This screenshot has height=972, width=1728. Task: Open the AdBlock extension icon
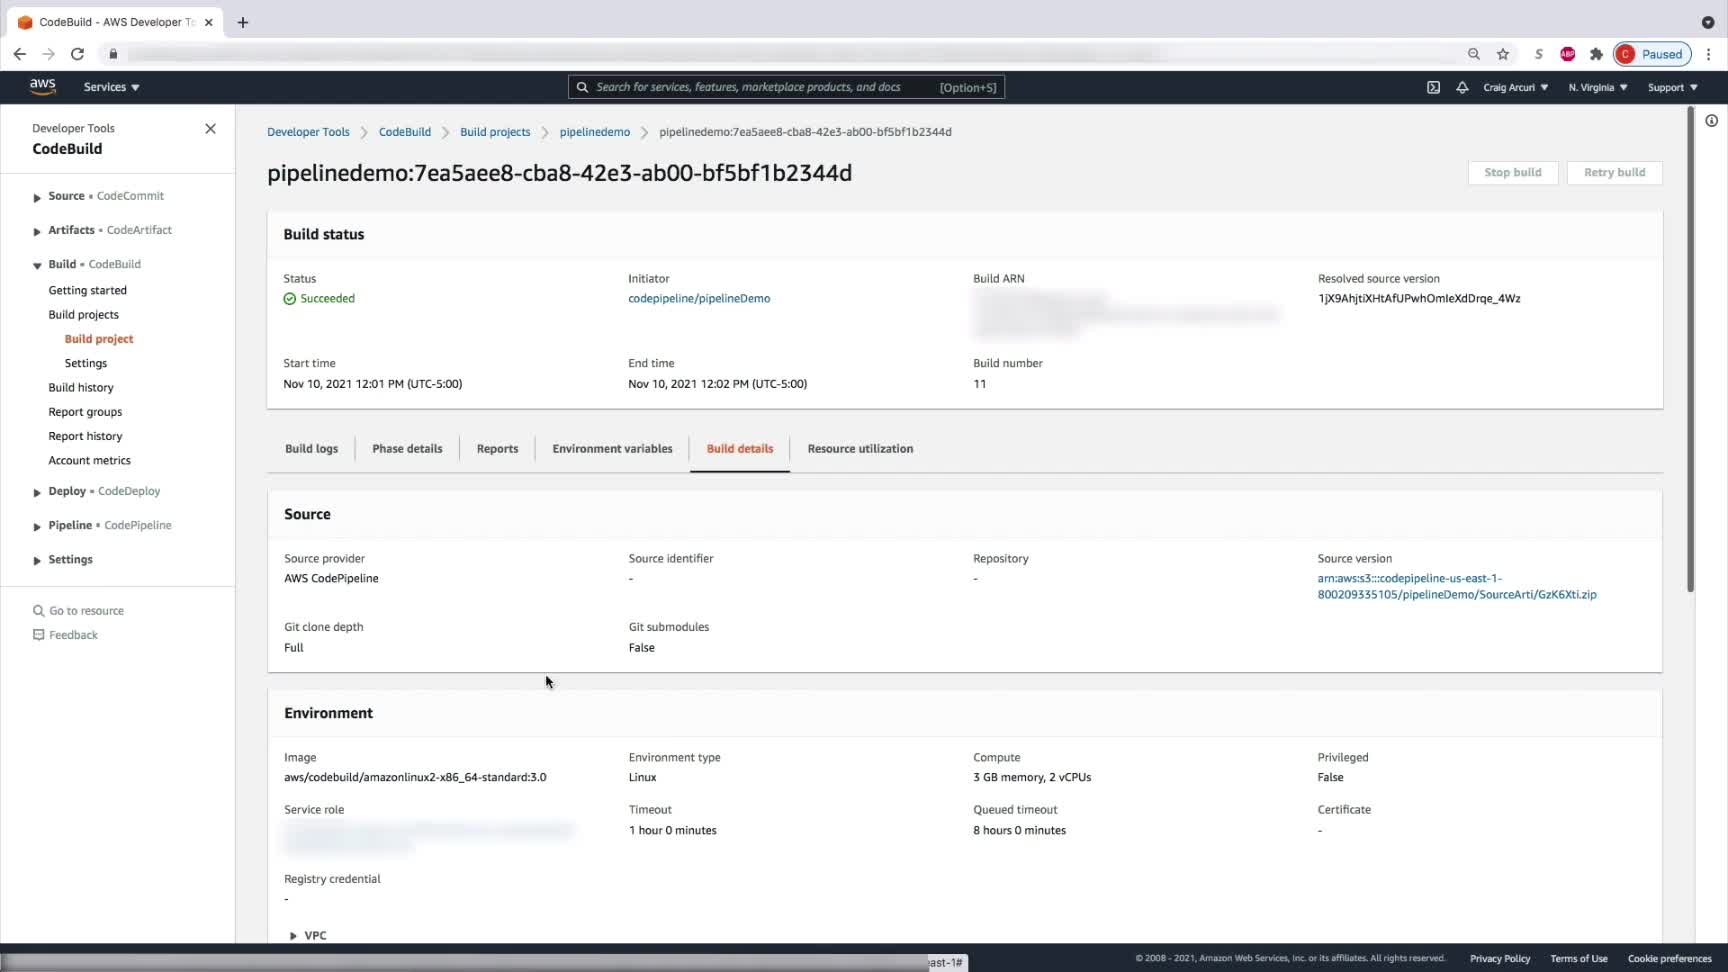1568,54
